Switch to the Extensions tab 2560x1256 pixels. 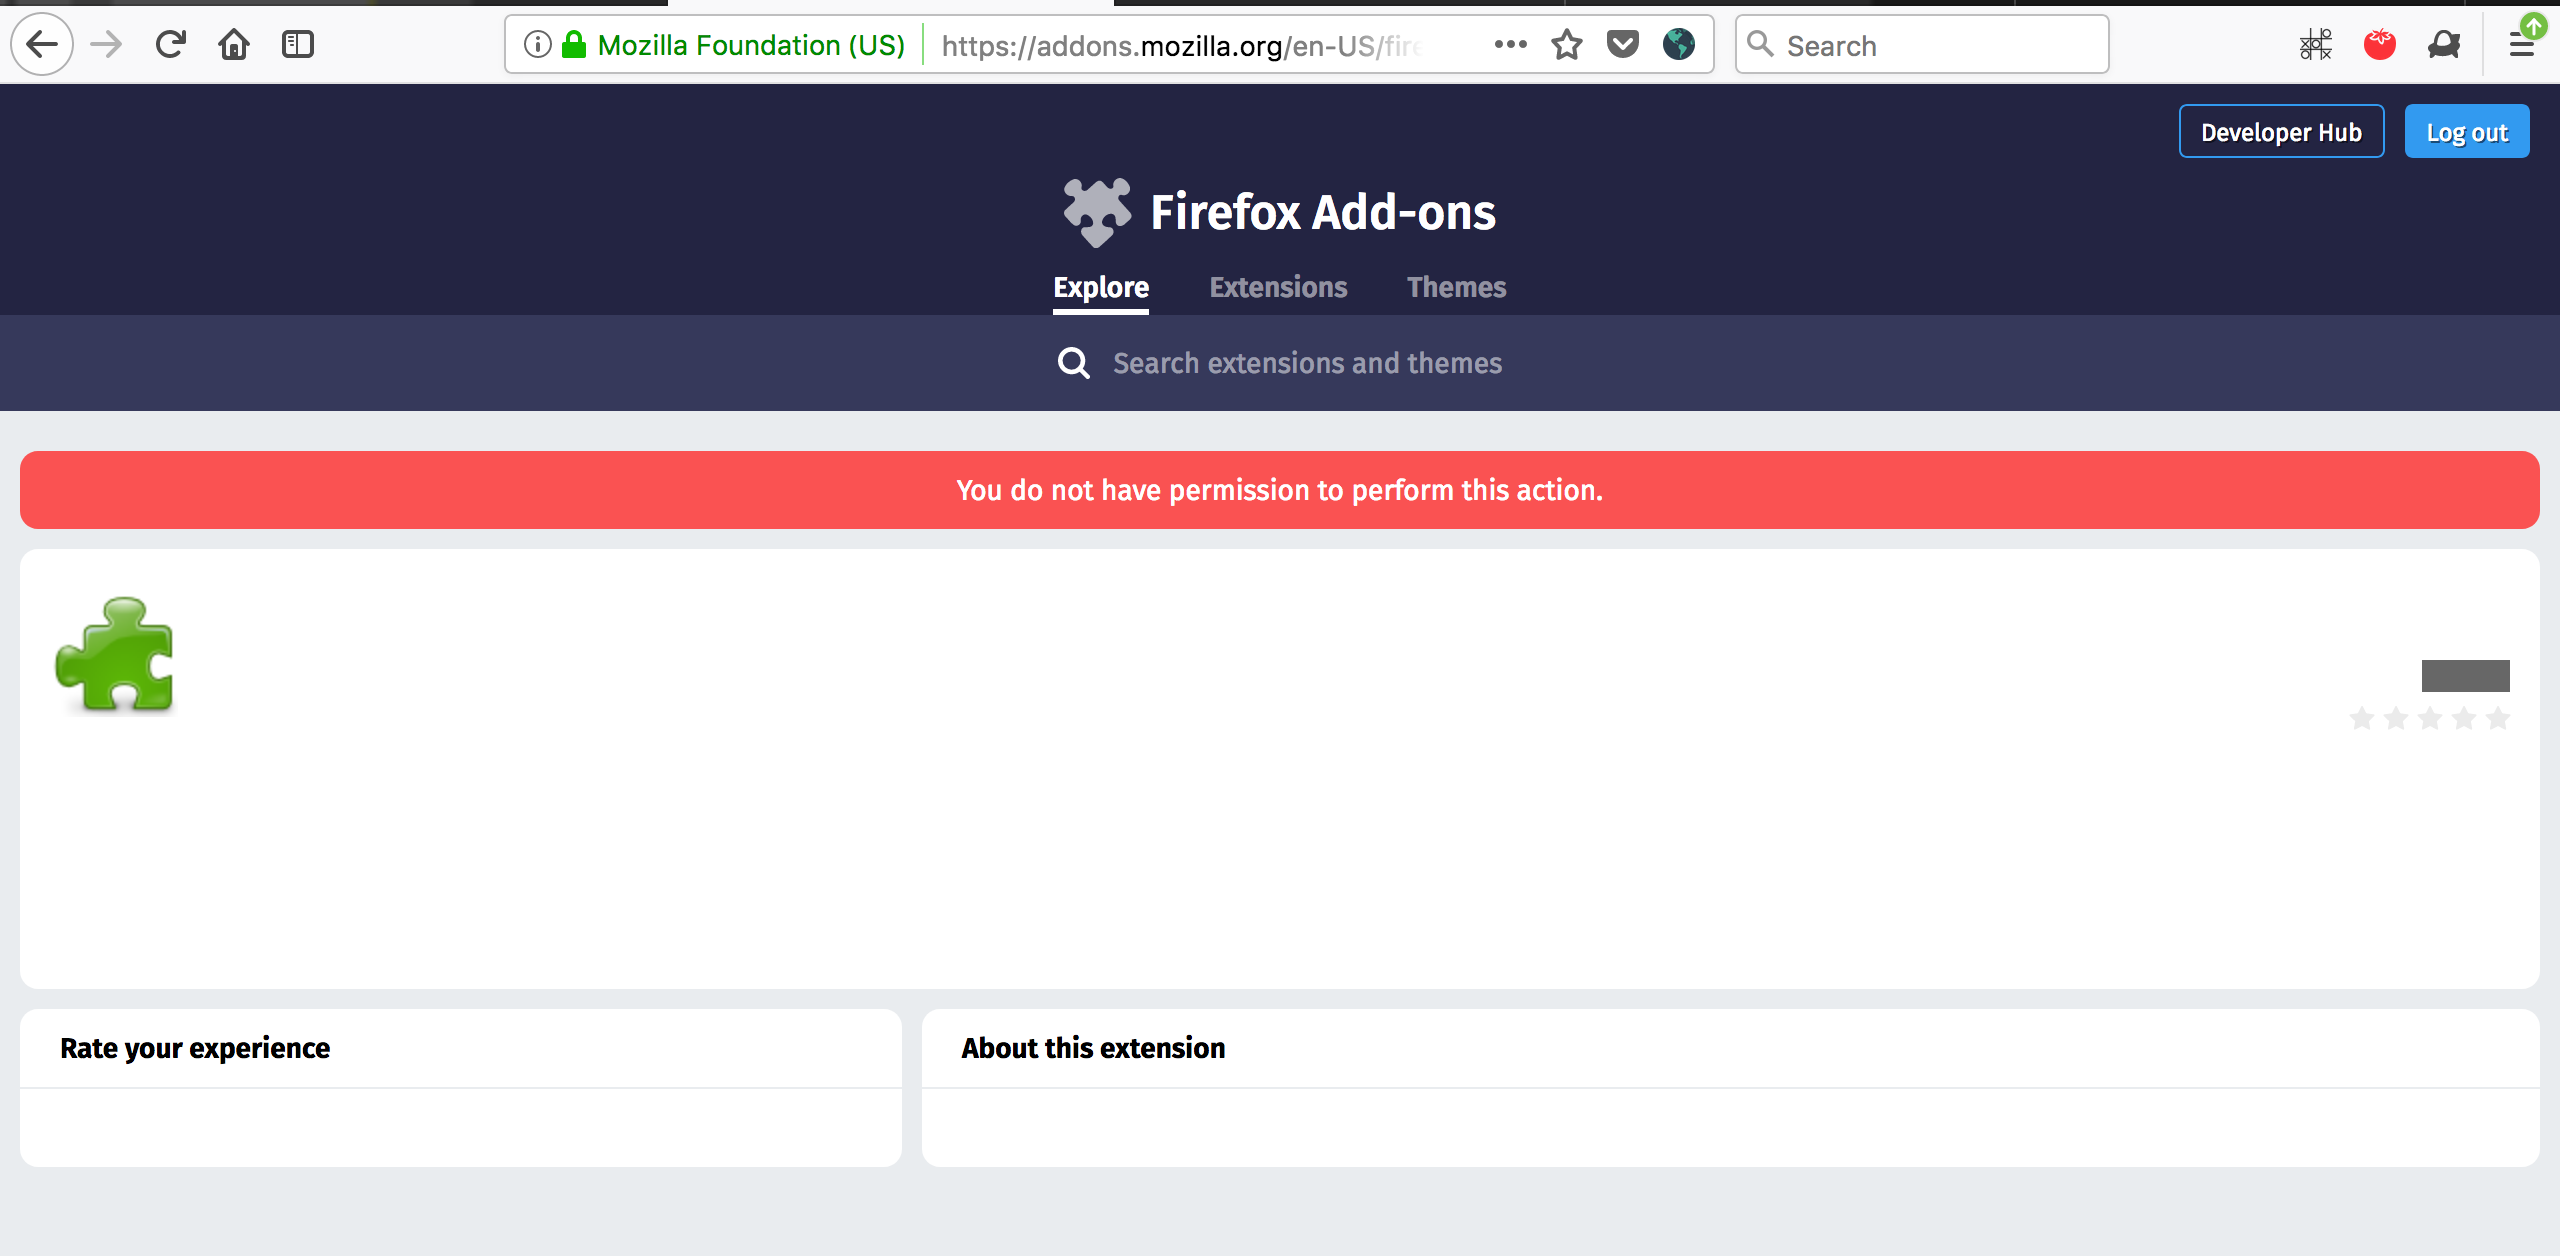(1278, 288)
